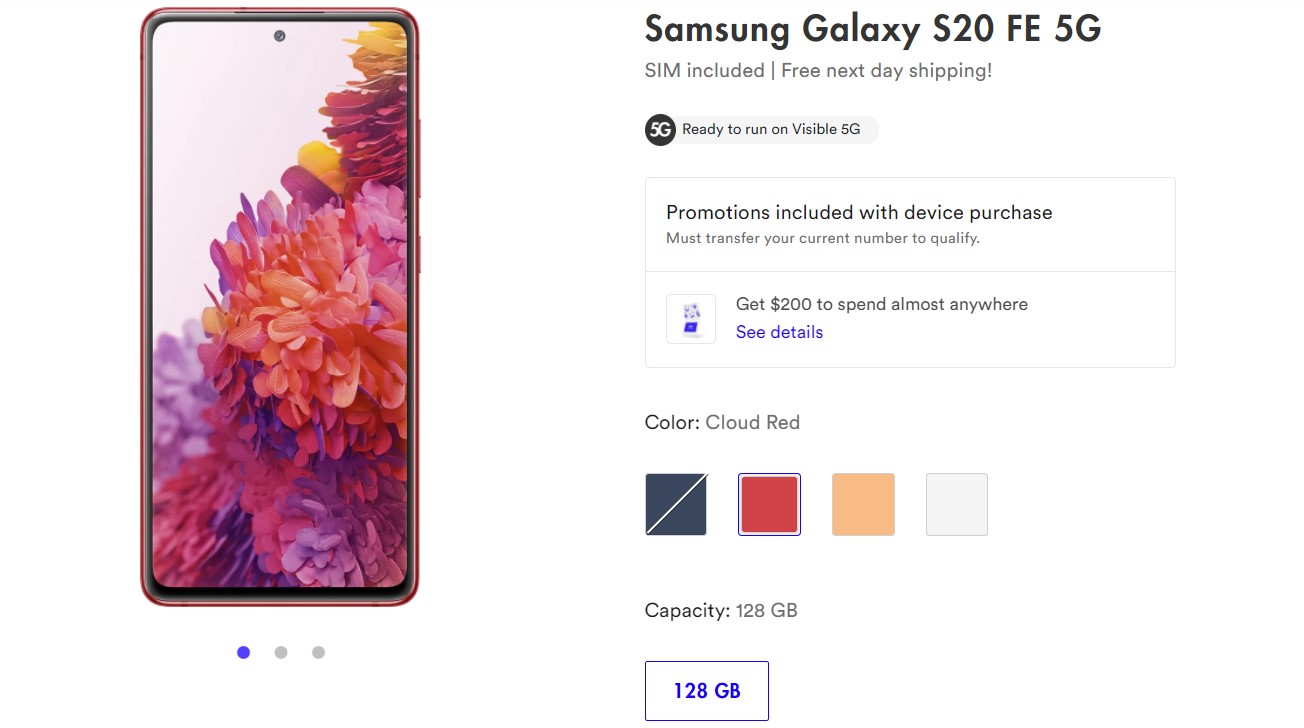Click the Capacity: 128 GB label
Screen dimensions: 1304x728
[x=721, y=610]
